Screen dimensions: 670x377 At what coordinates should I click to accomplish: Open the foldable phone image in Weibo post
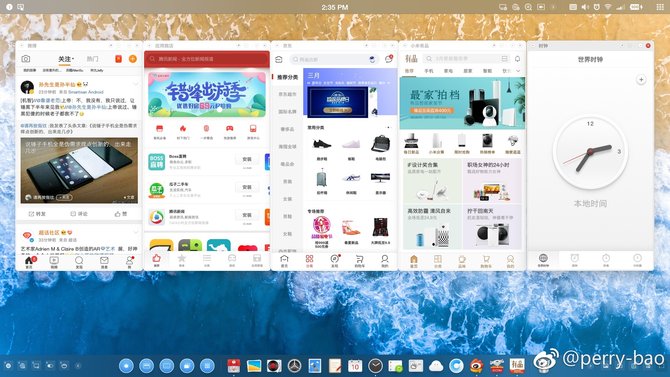pos(79,170)
